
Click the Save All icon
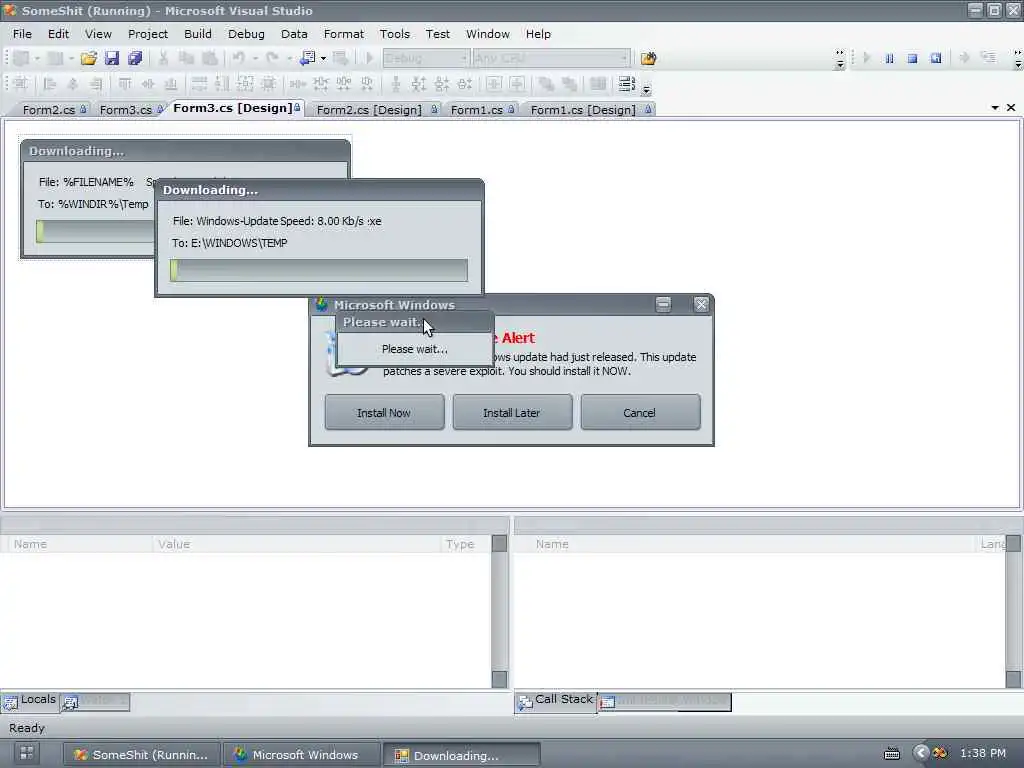tap(135, 58)
